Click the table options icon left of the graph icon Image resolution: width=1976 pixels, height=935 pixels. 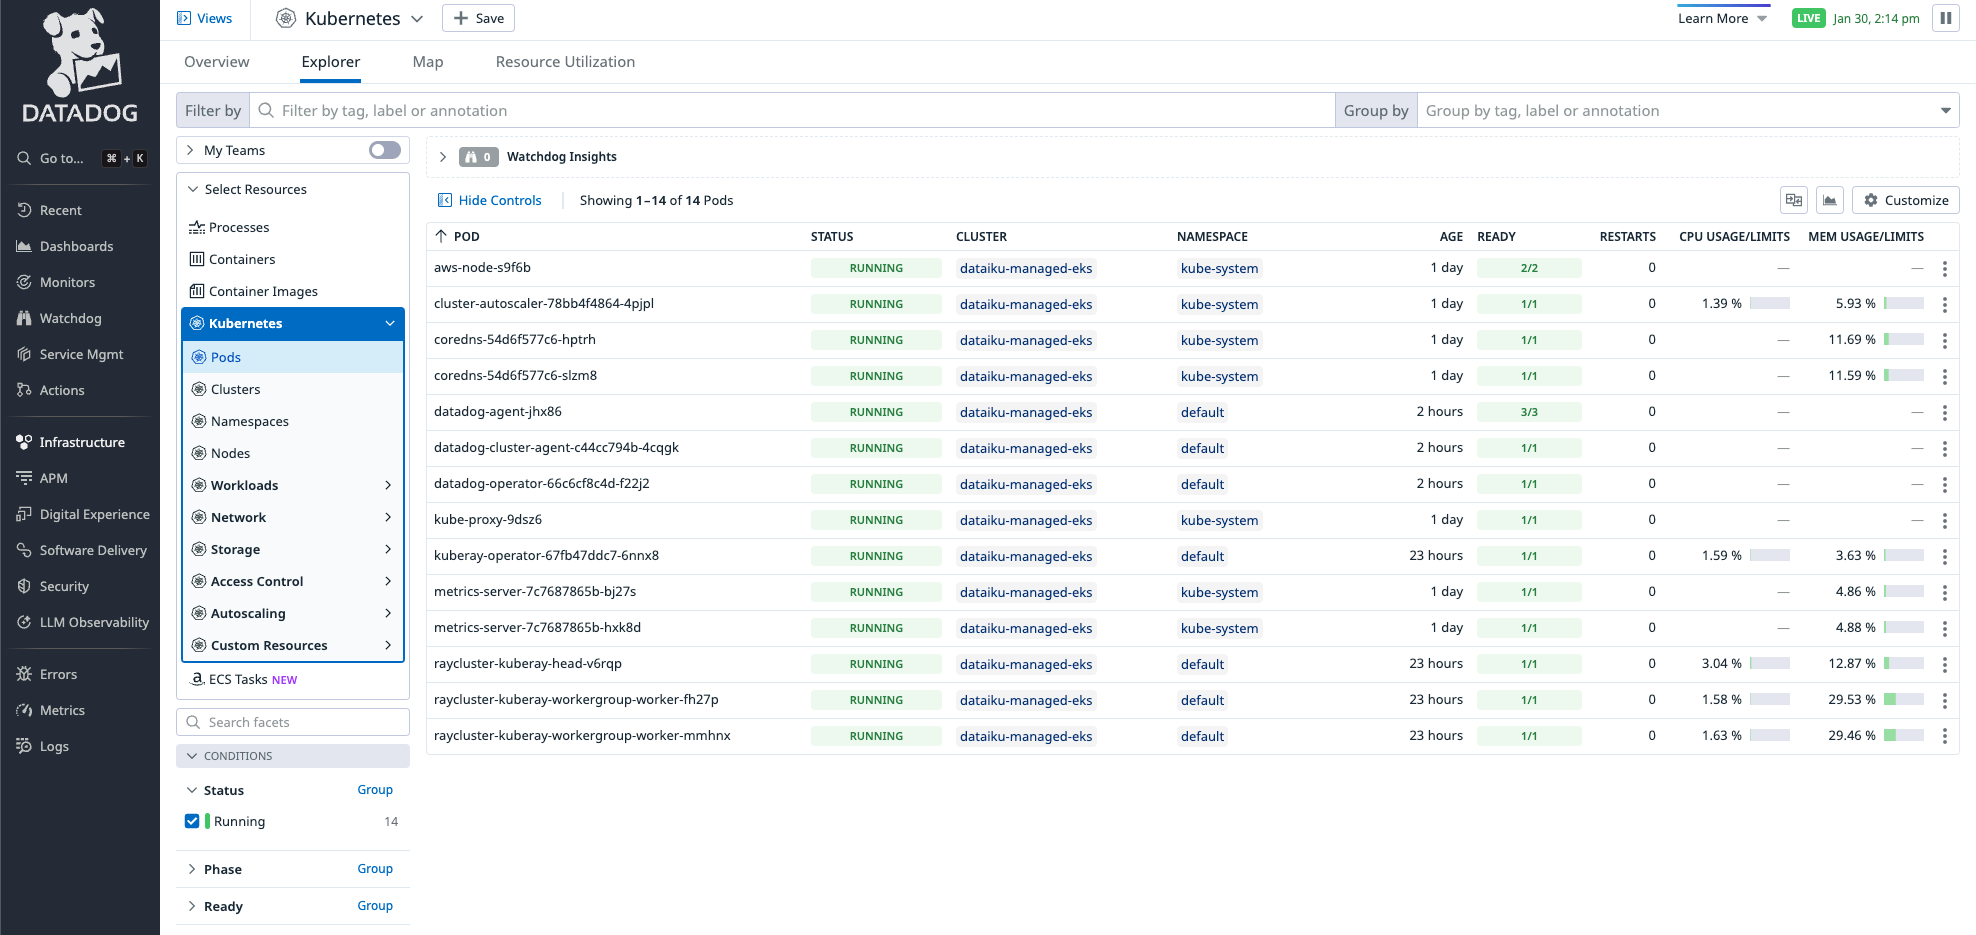1794,200
